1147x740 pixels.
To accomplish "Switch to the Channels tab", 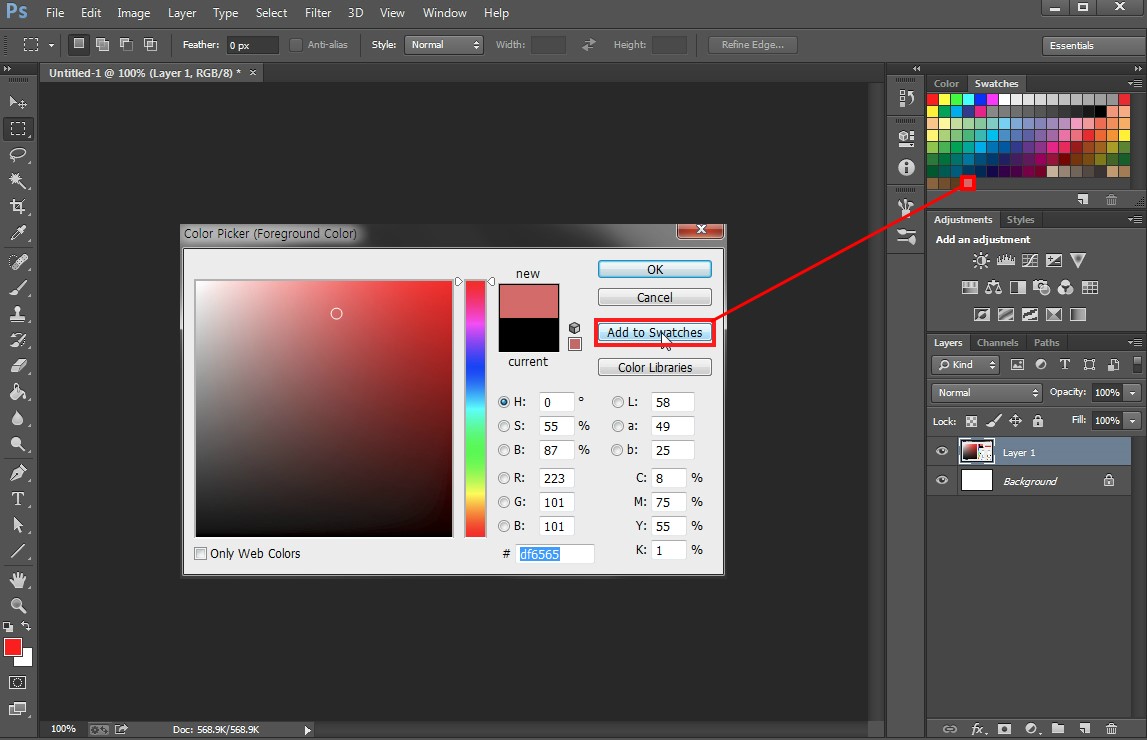I will 997,342.
